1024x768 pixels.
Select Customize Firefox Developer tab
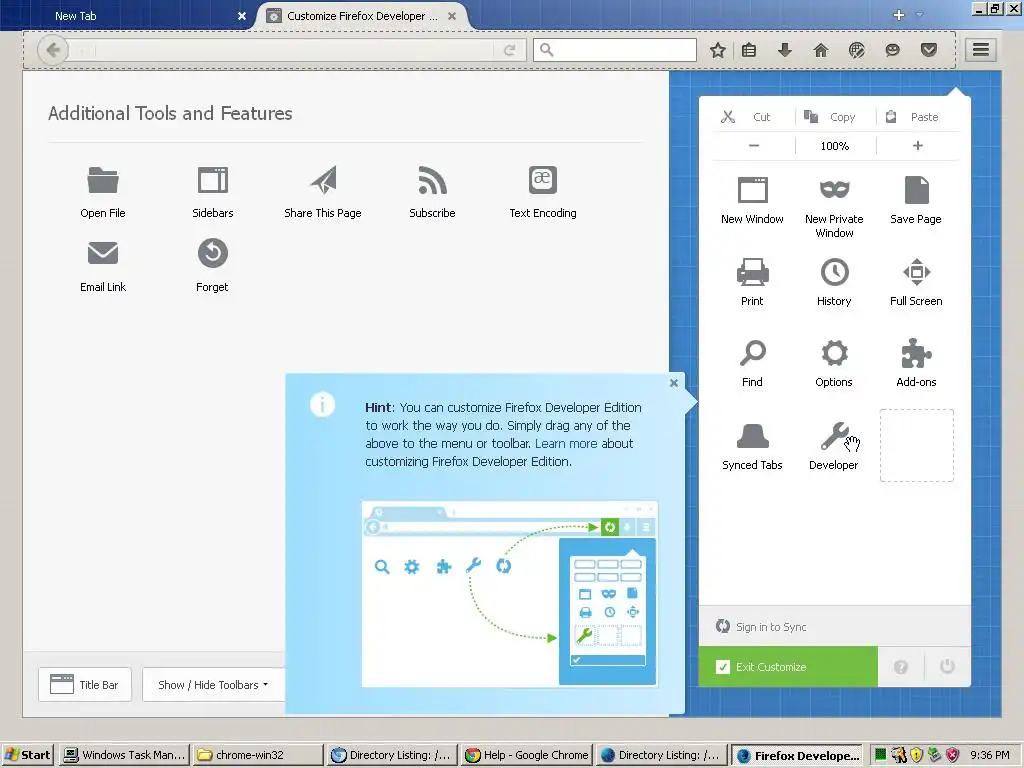pyautogui.click(x=362, y=16)
